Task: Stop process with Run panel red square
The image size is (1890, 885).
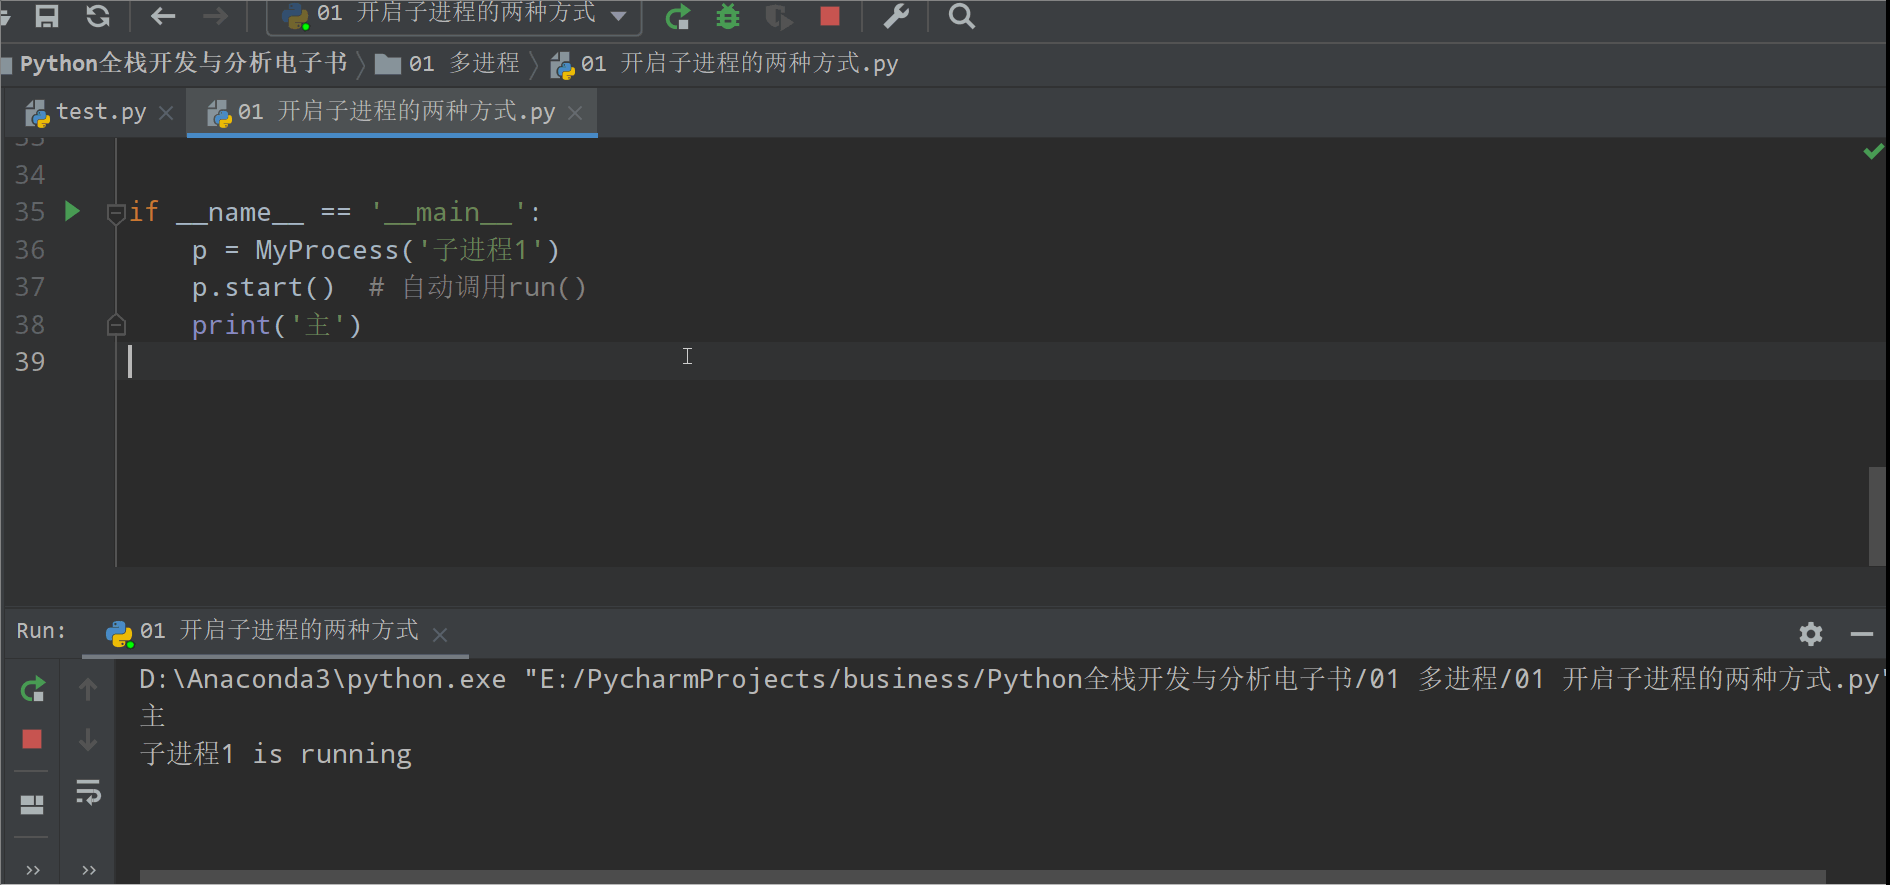Action: tap(32, 739)
